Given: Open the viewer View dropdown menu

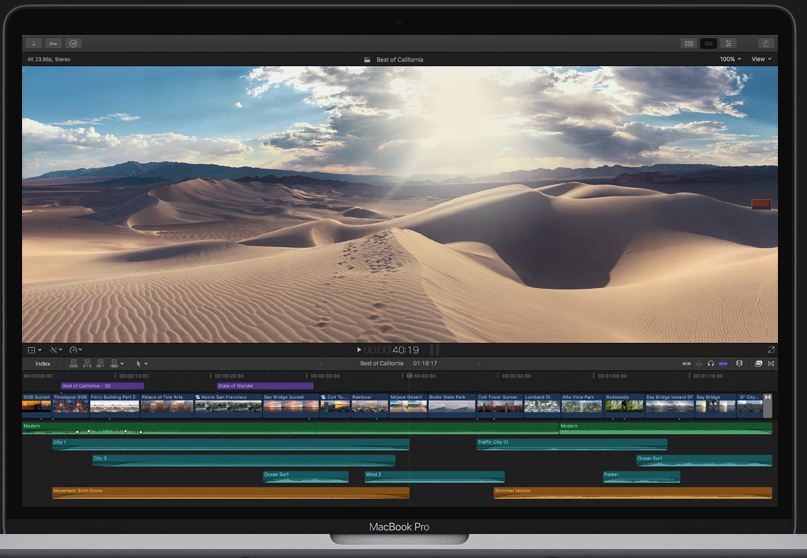Looking at the screenshot, I should click(x=761, y=59).
